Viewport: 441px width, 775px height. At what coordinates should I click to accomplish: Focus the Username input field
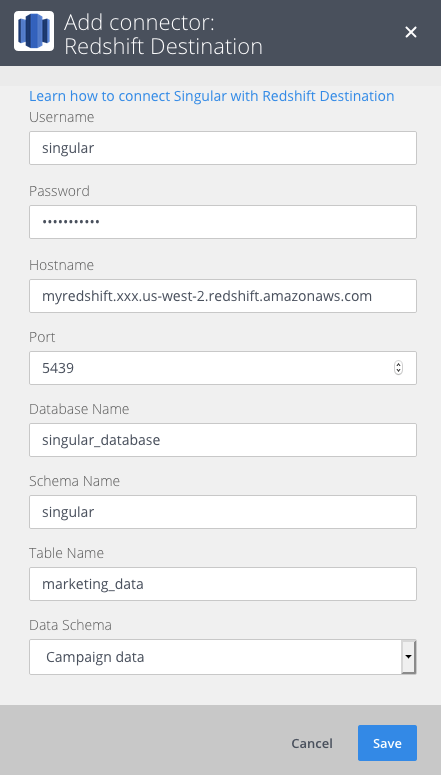click(223, 148)
